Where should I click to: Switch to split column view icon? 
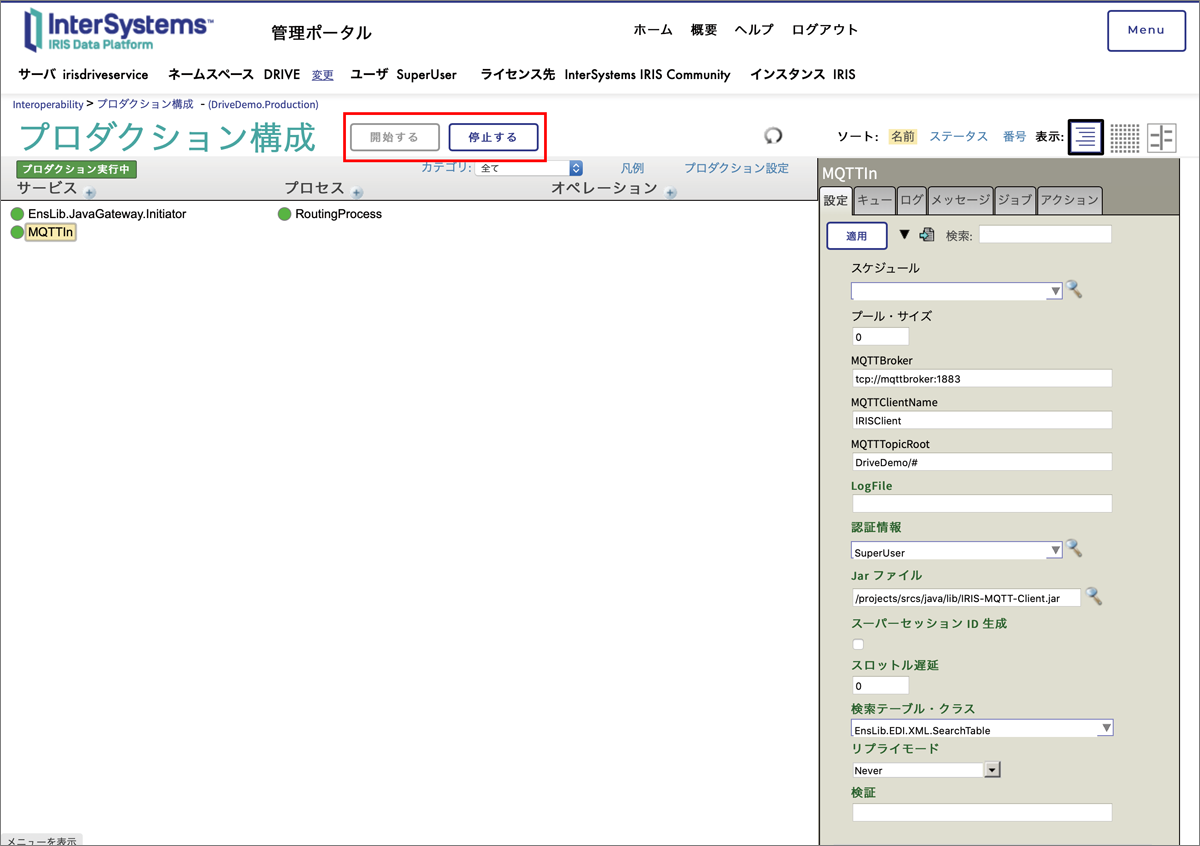tap(1162, 137)
